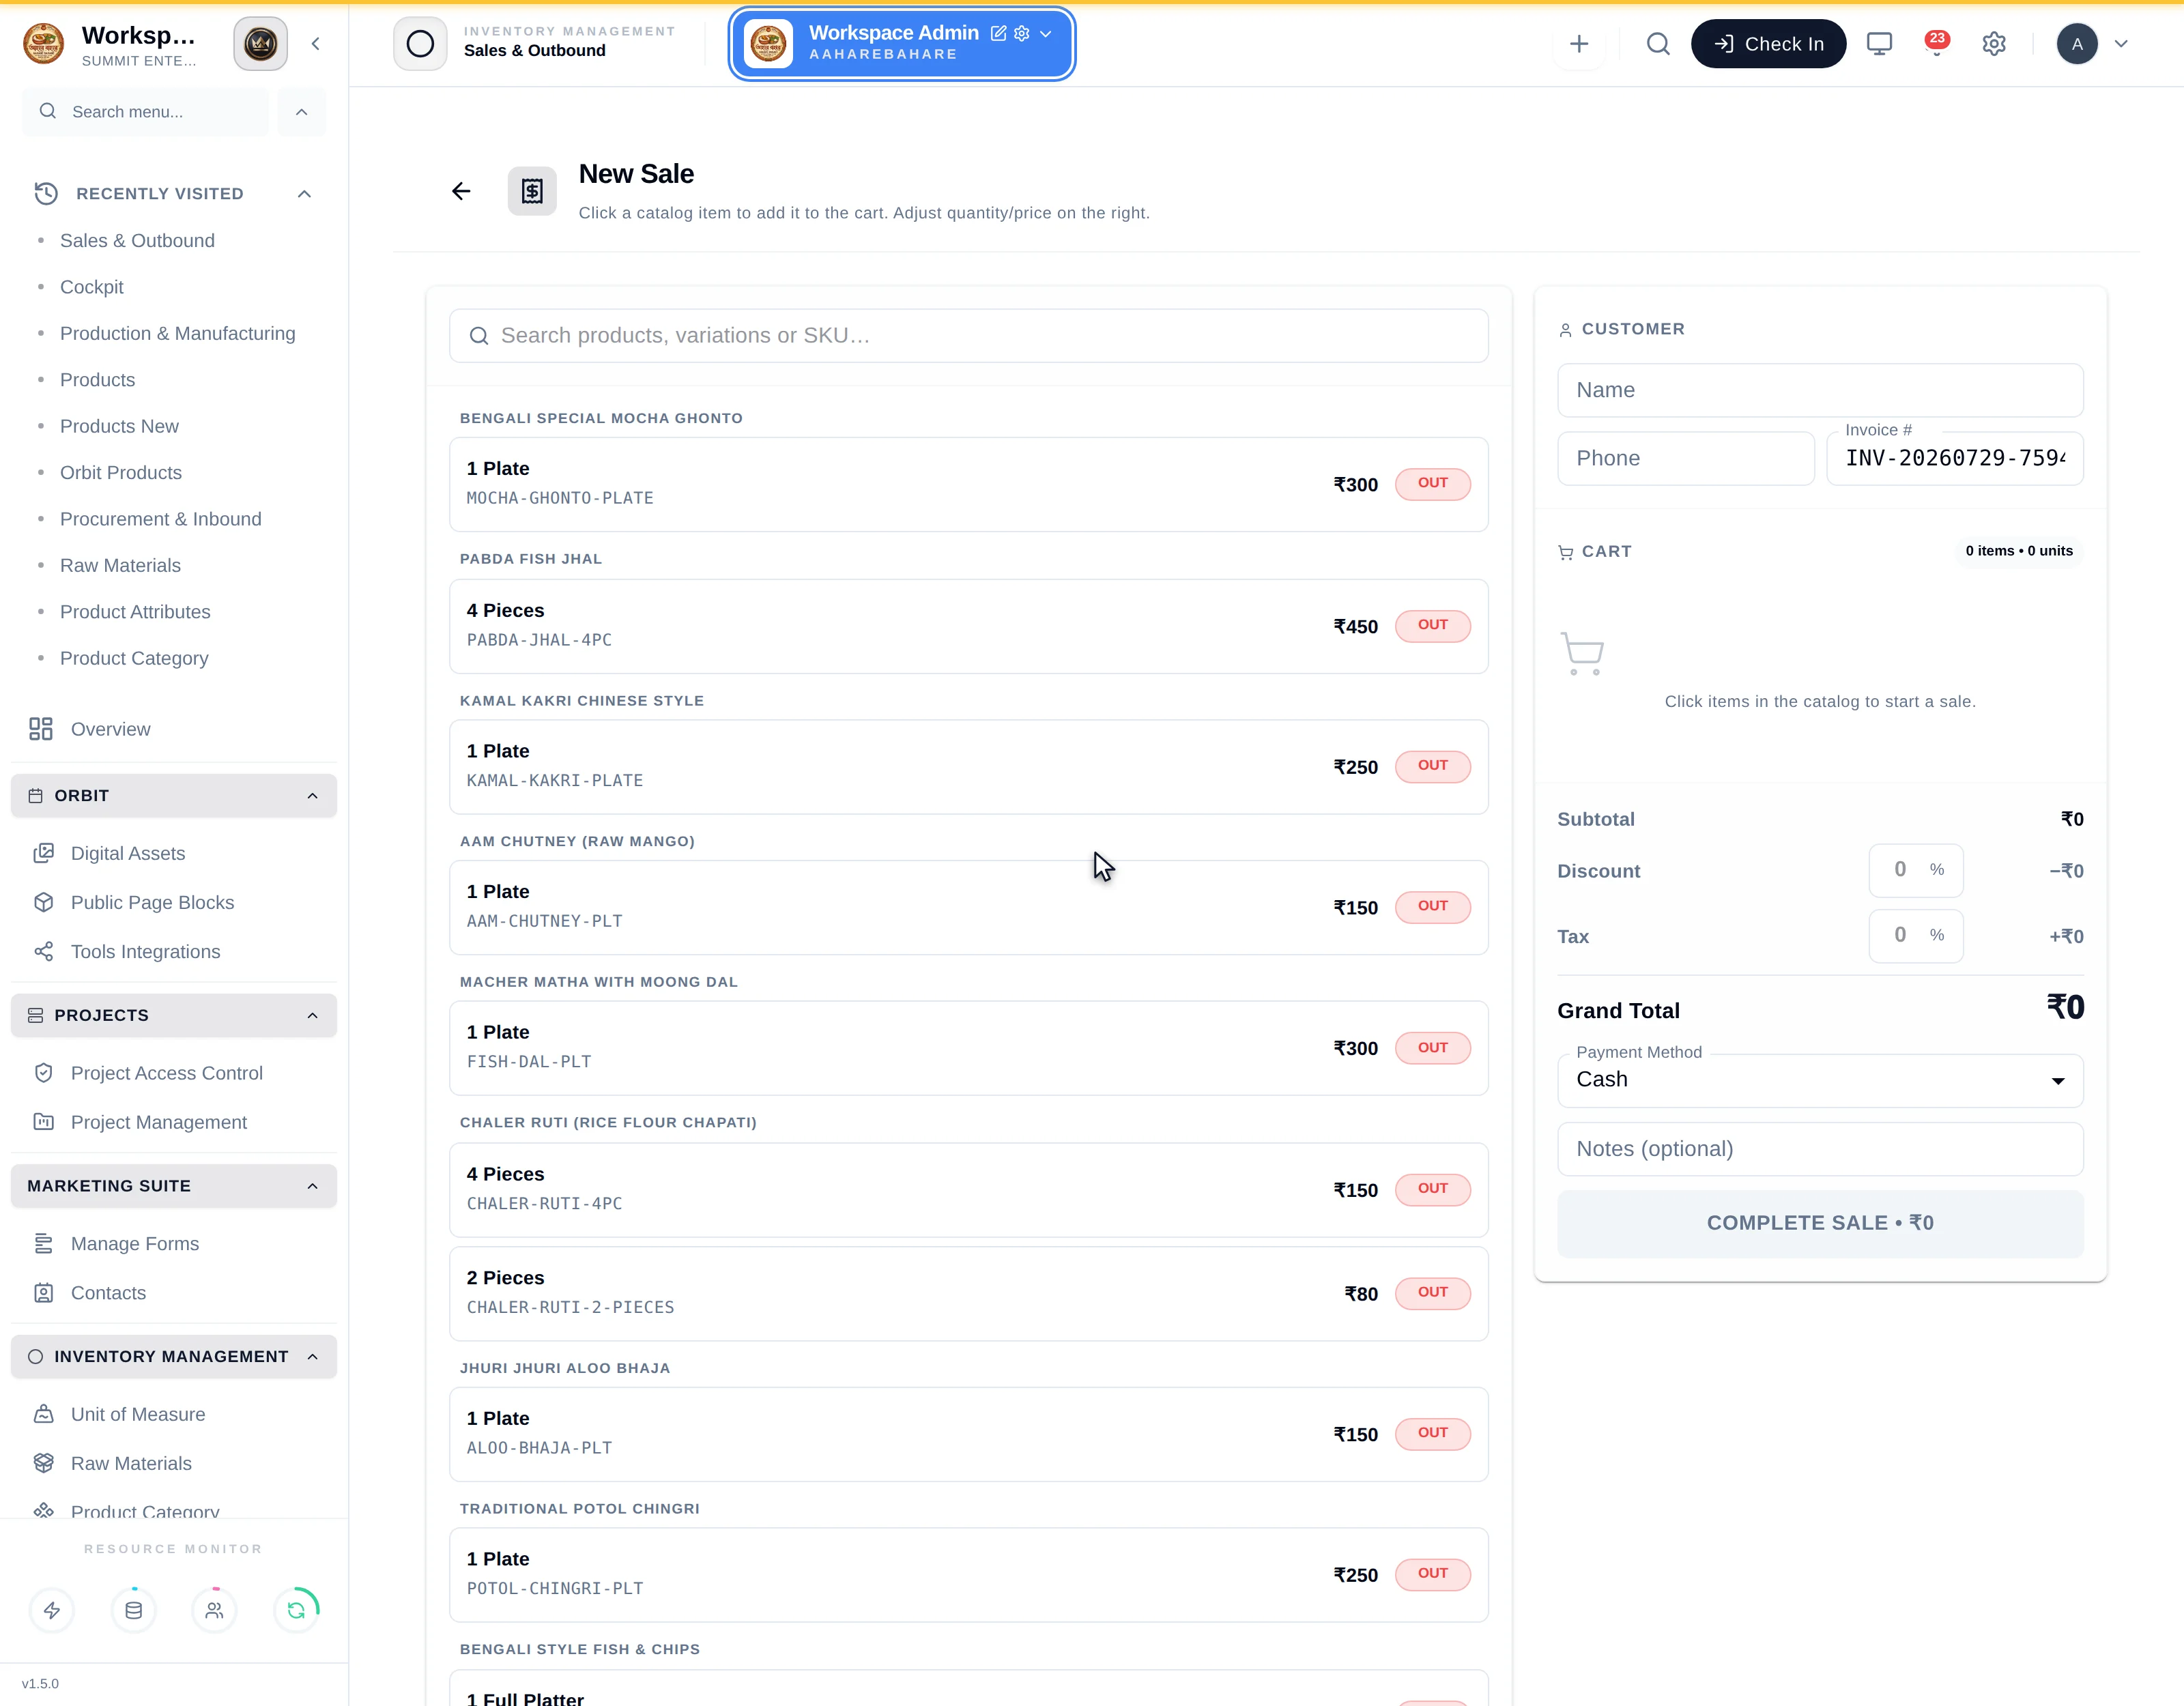Add KAMAL-KAKRI-PLATE item to cart

pos(968,767)
